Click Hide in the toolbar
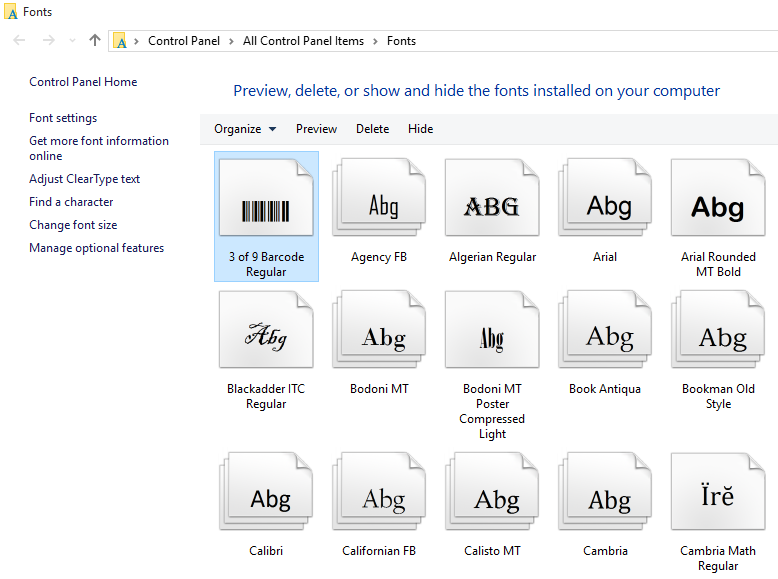Viewport: 778px width, 579px height. (x=421, y=129)
